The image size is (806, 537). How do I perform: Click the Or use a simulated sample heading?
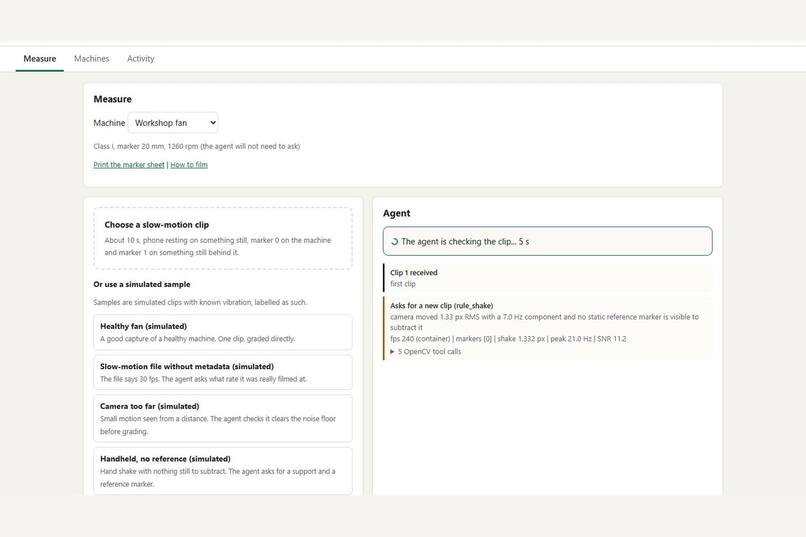(x=142, y=284)
